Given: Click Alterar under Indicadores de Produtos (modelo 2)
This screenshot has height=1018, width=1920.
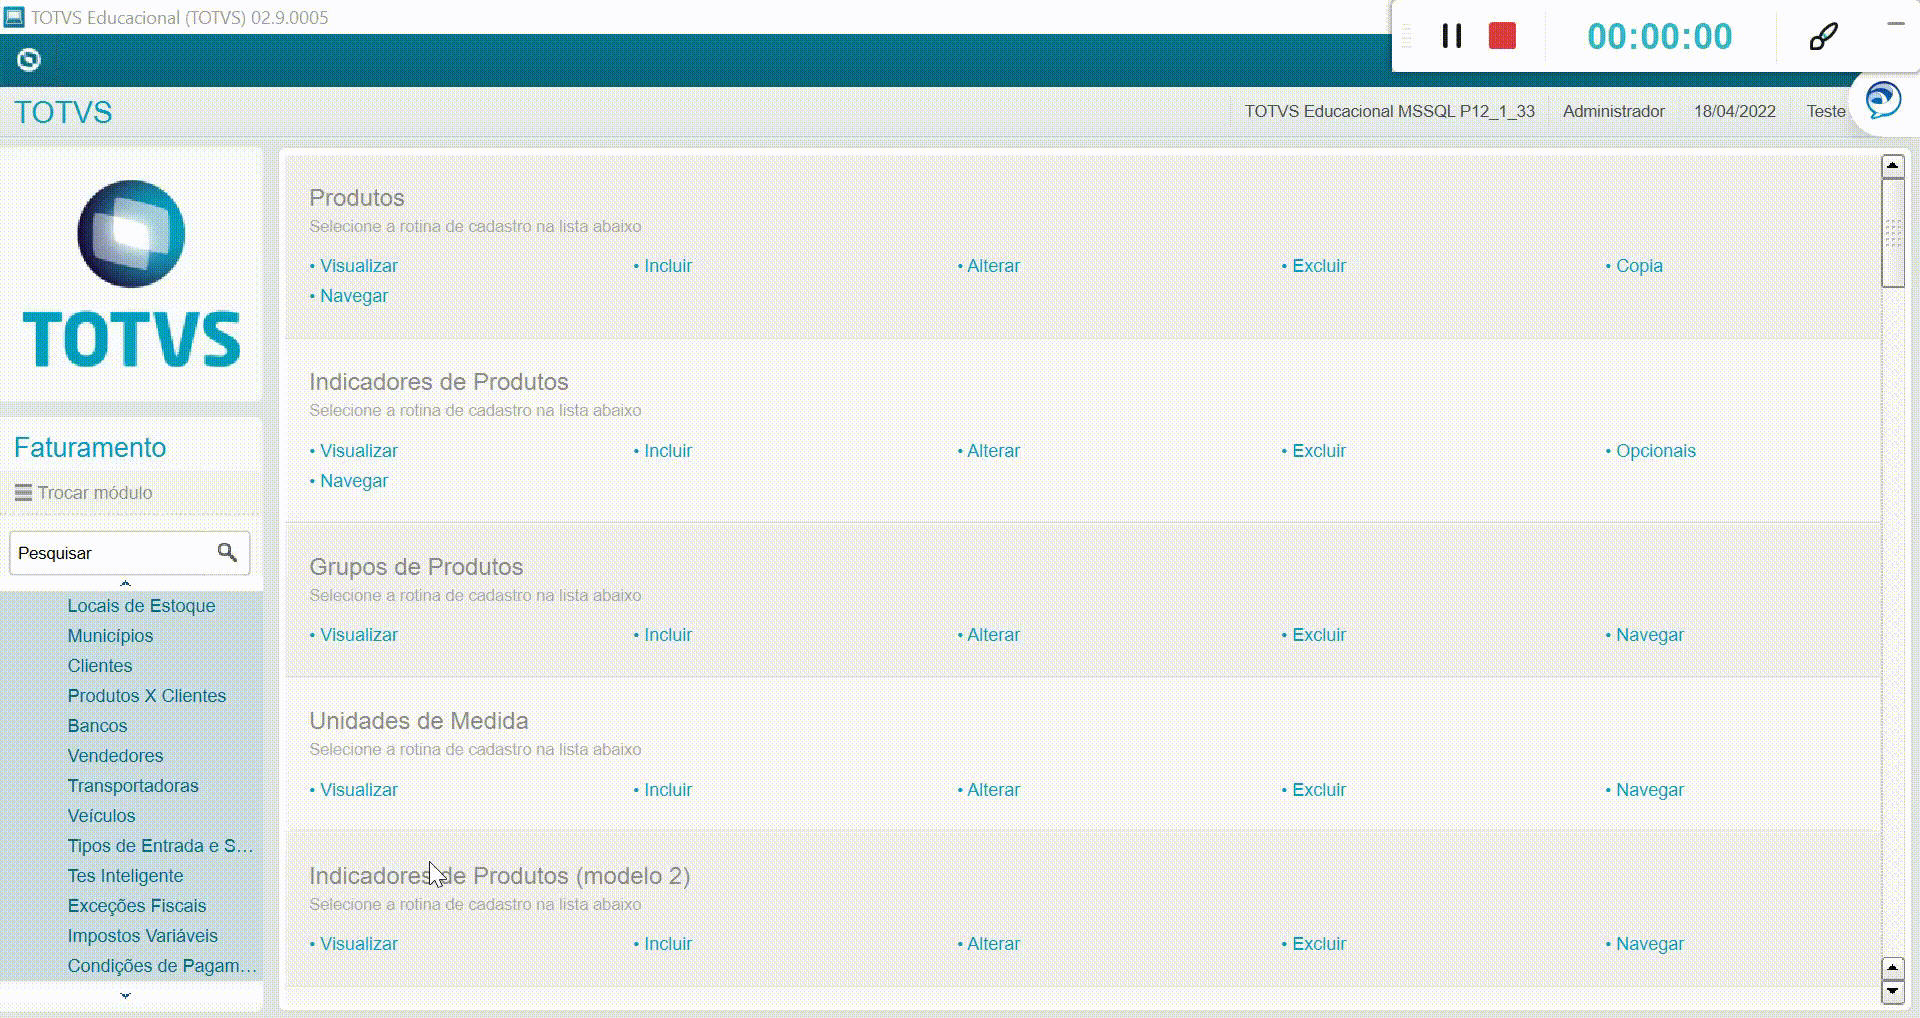Looking at the screenshot, I should coord(993,944).
